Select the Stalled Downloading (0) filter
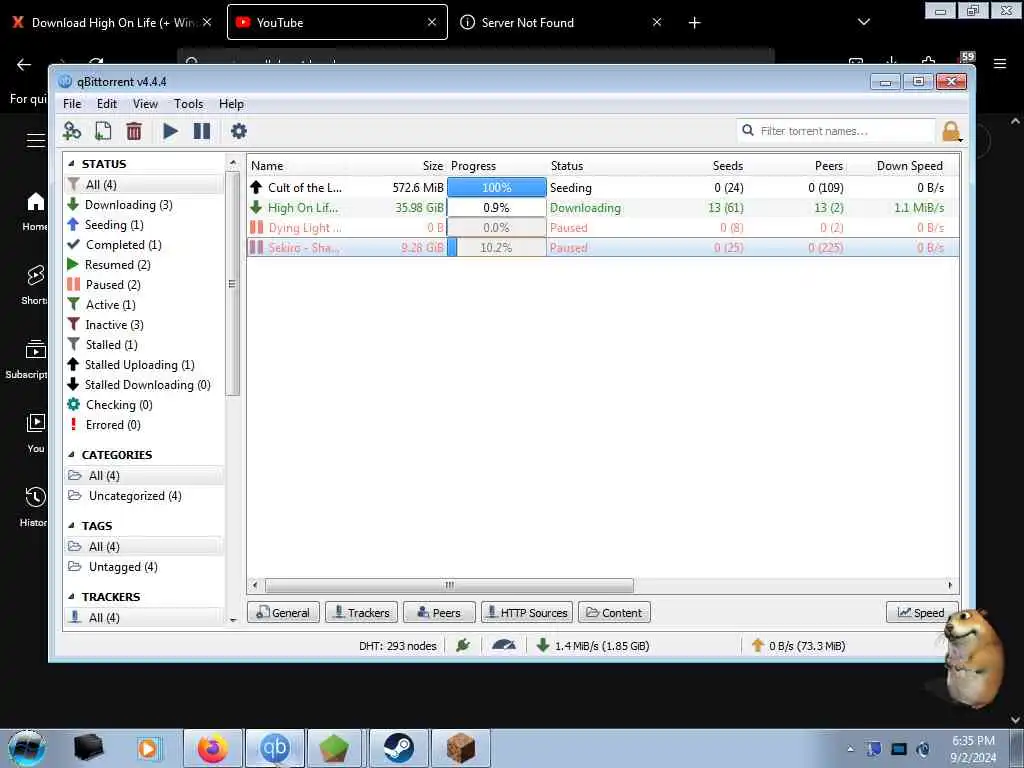The width and height of the screenshot is (1024, 768). [x=148, y=385]
